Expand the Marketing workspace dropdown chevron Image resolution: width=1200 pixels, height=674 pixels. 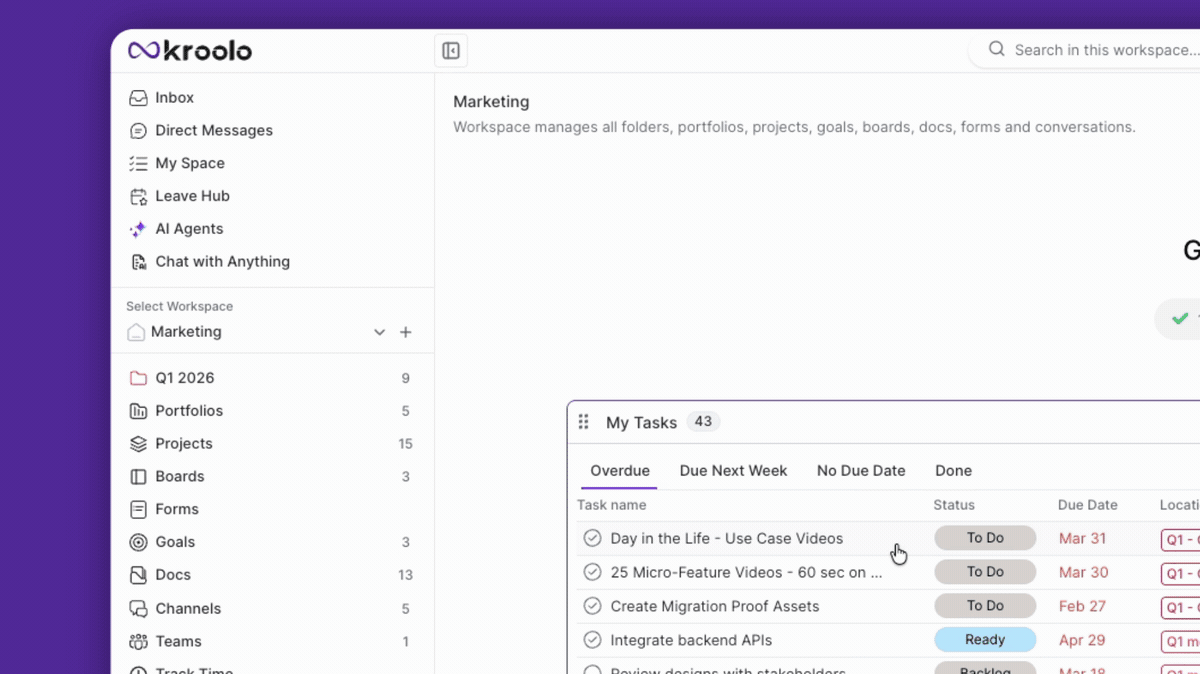pos(379,332)
